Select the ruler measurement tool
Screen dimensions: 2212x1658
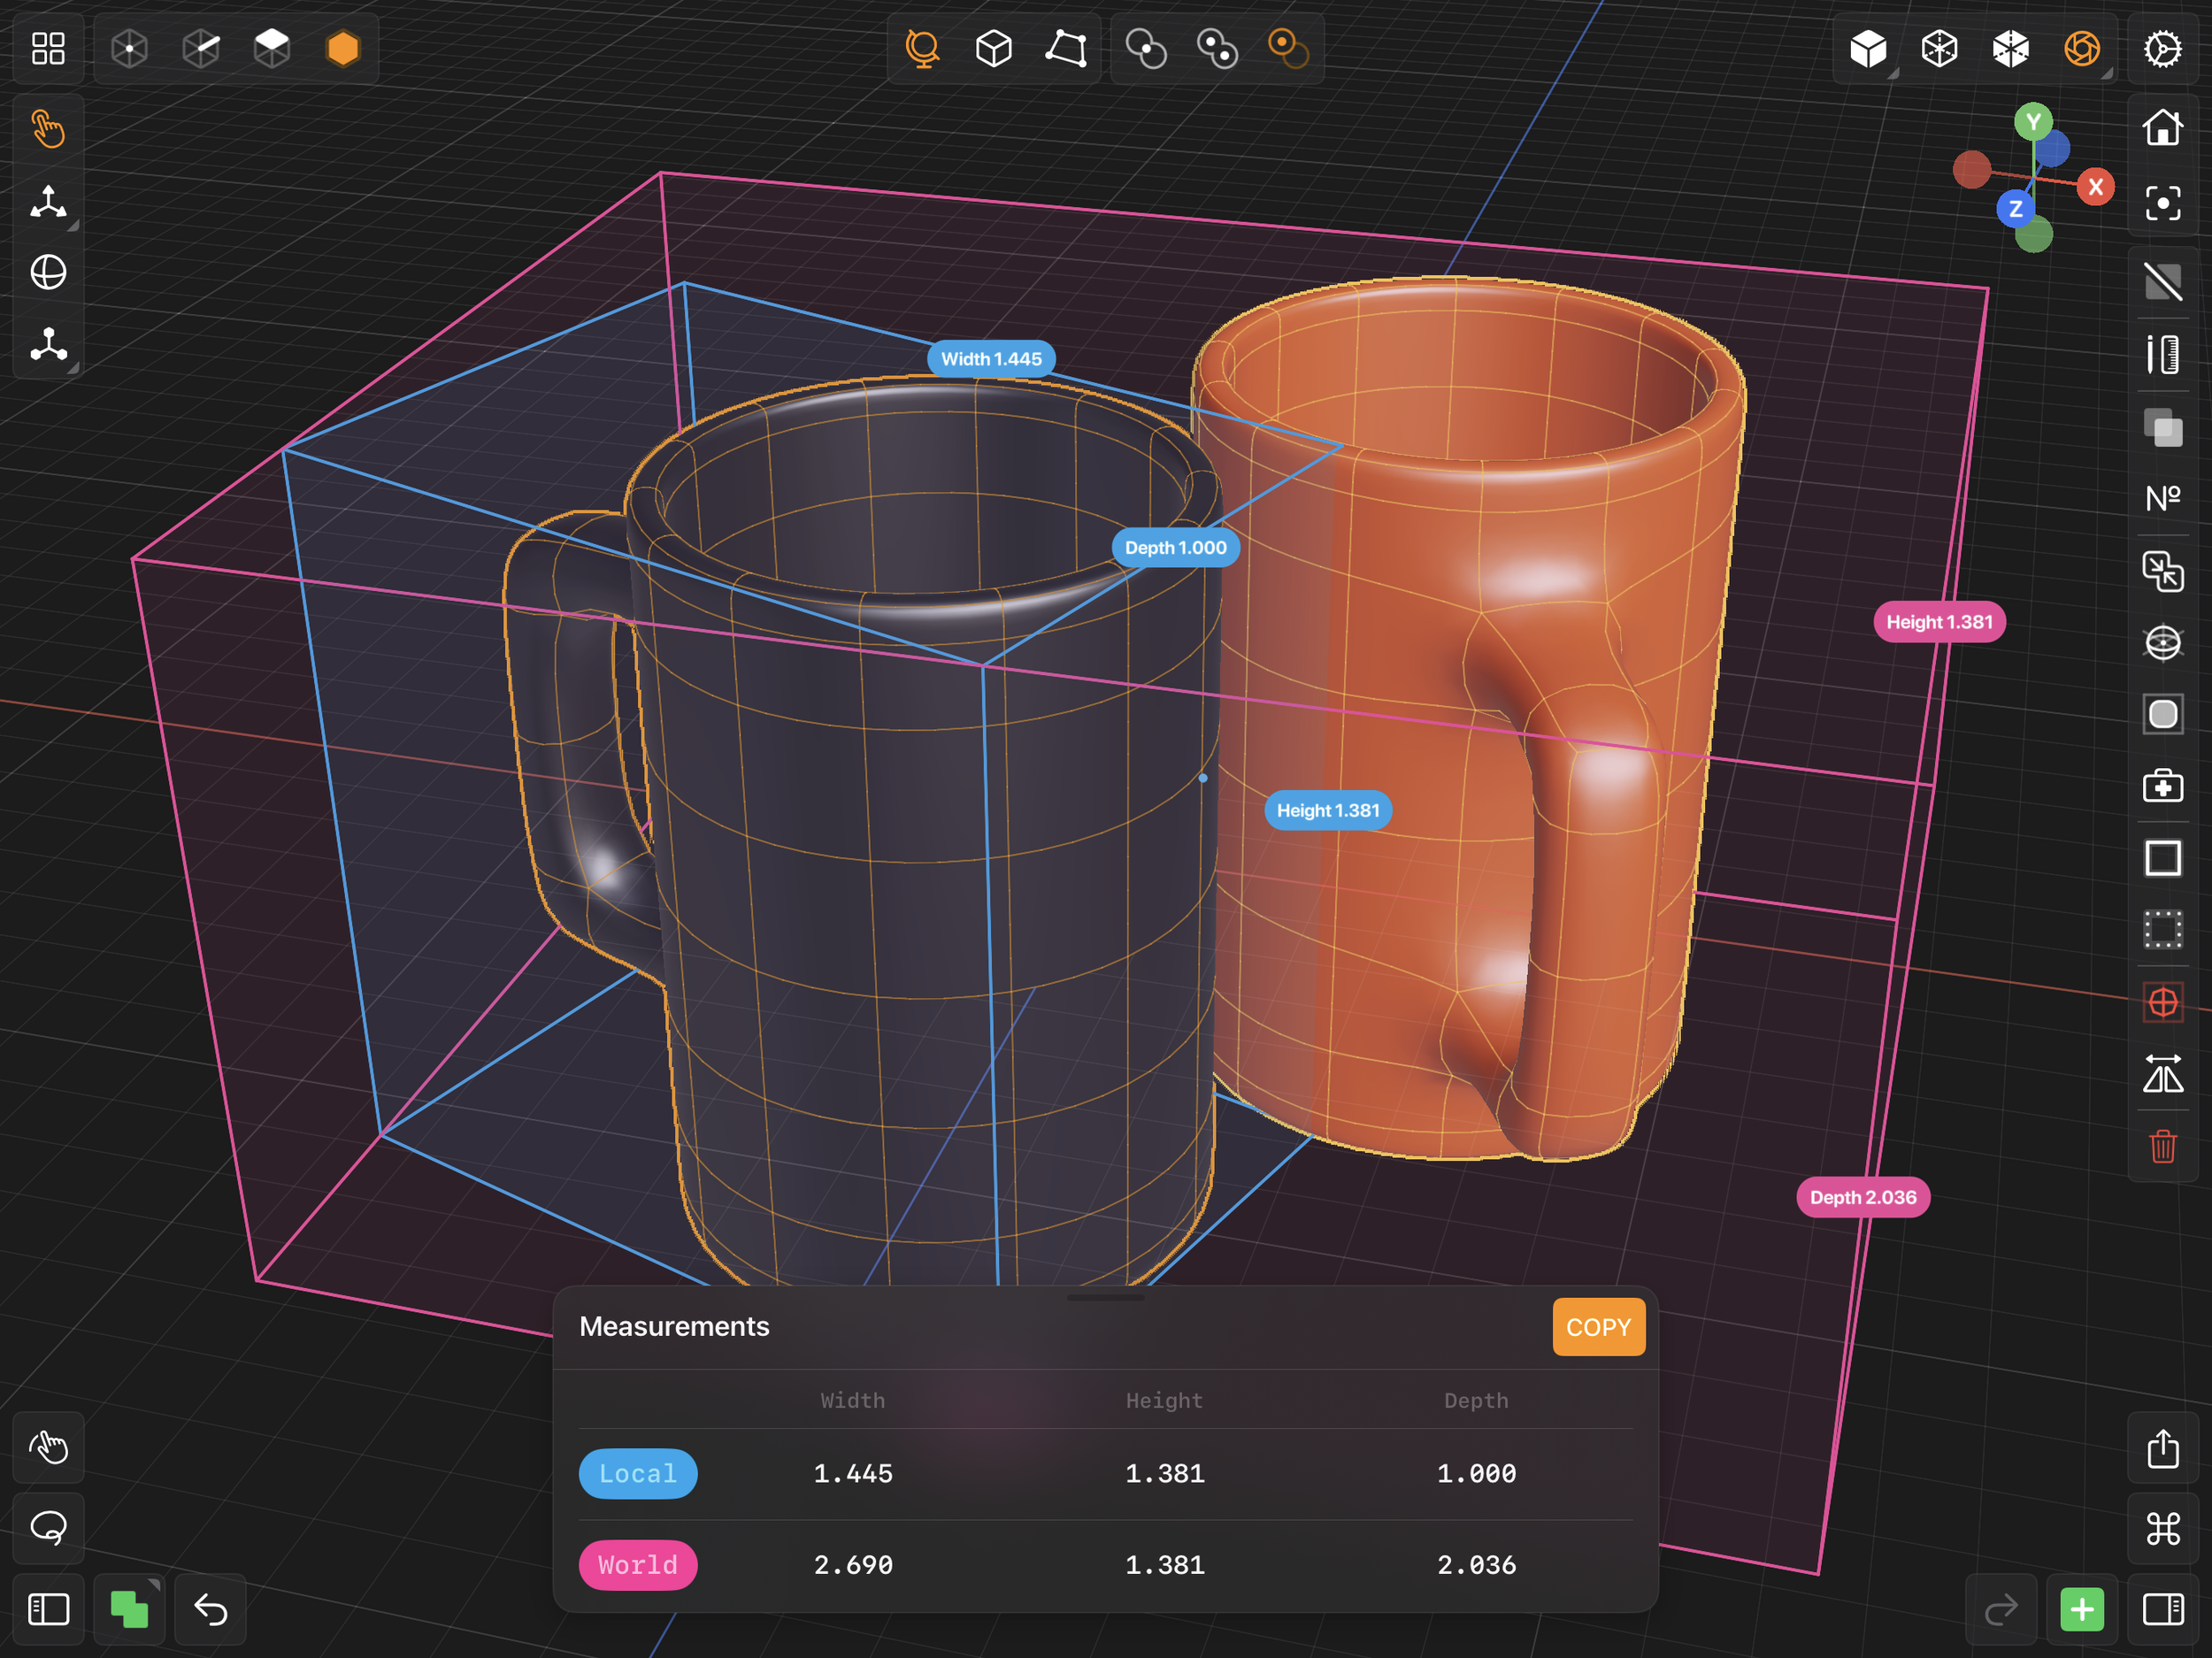coord(2162,354)
